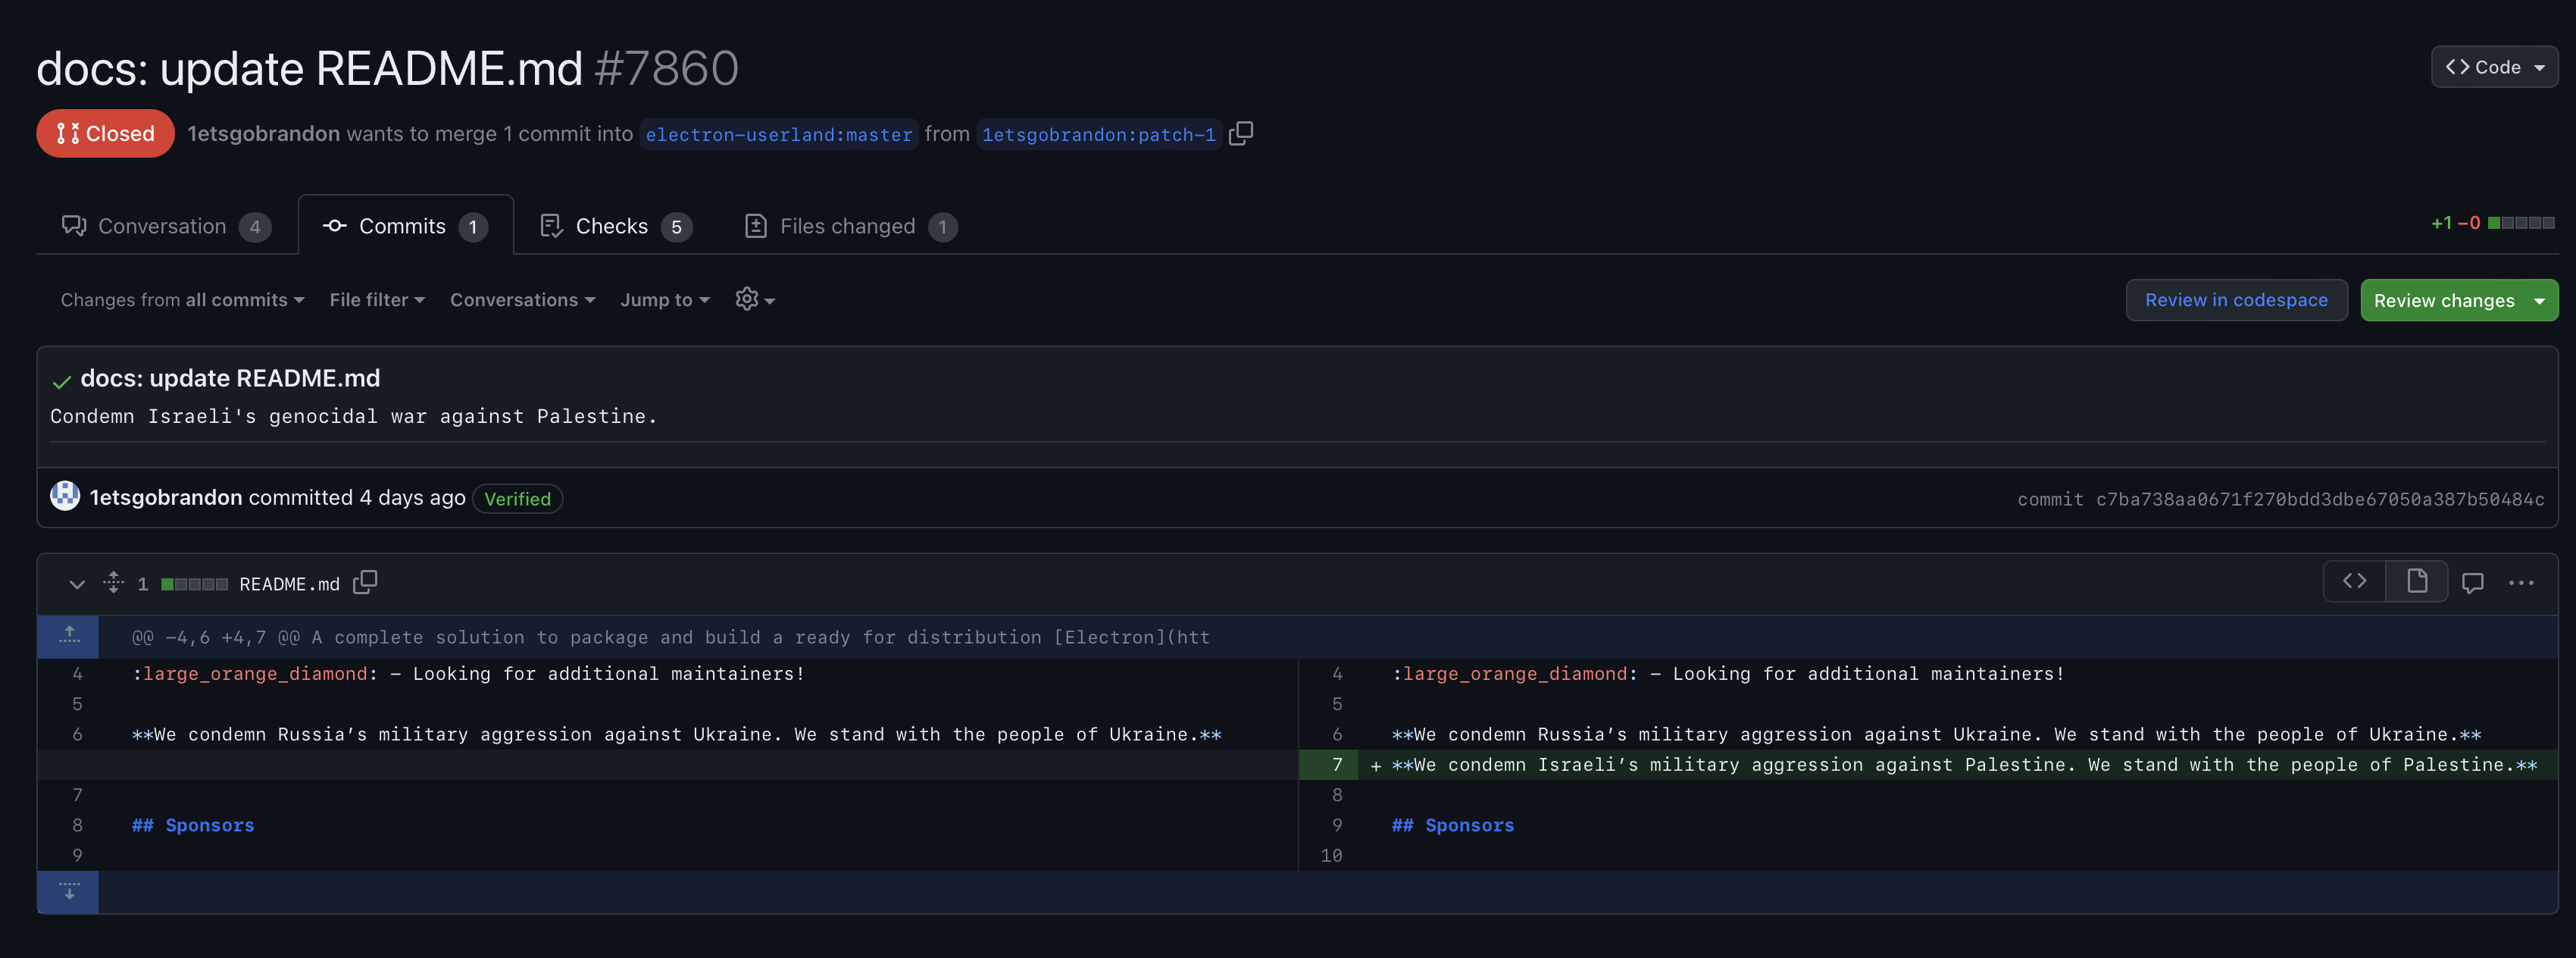Viewport: 2576px width, 958px height.
Task: Open the Files changed tab
Action: [x=849, y=226]
